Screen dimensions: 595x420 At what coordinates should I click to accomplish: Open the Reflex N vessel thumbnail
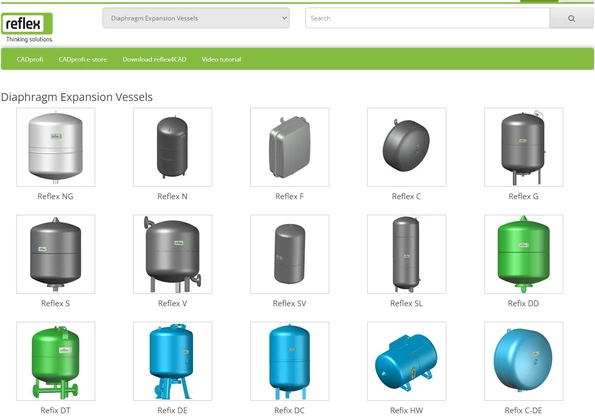pyautogui.click(x=173, y=147)
